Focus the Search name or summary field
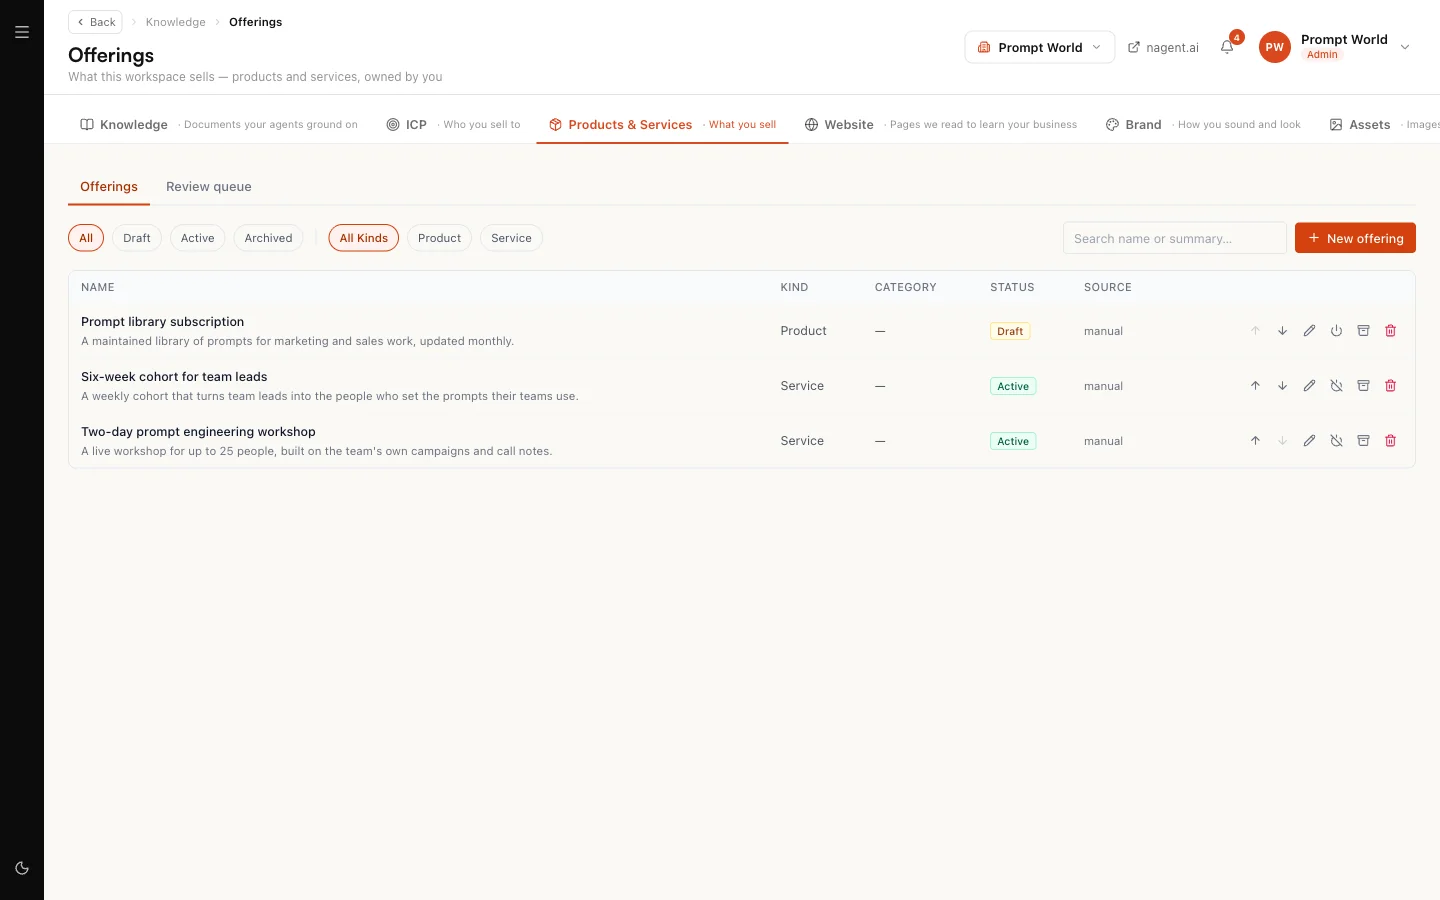Viewport: 1440px width, 900px height. click(x=1175, y=238)
